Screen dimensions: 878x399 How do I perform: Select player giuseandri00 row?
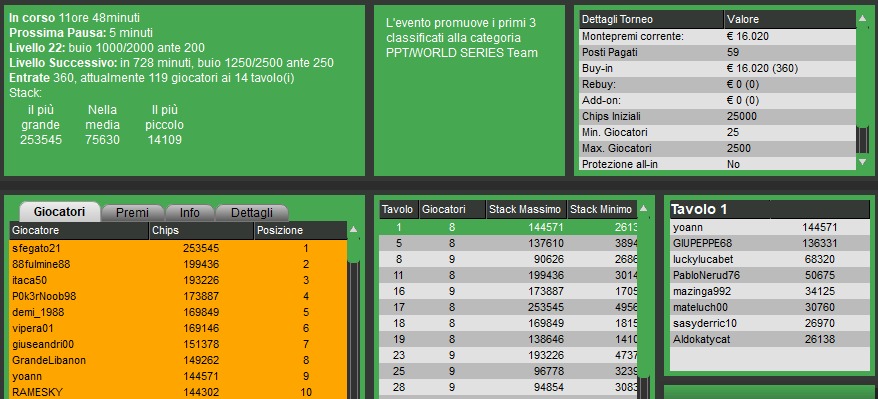[178, 344]
